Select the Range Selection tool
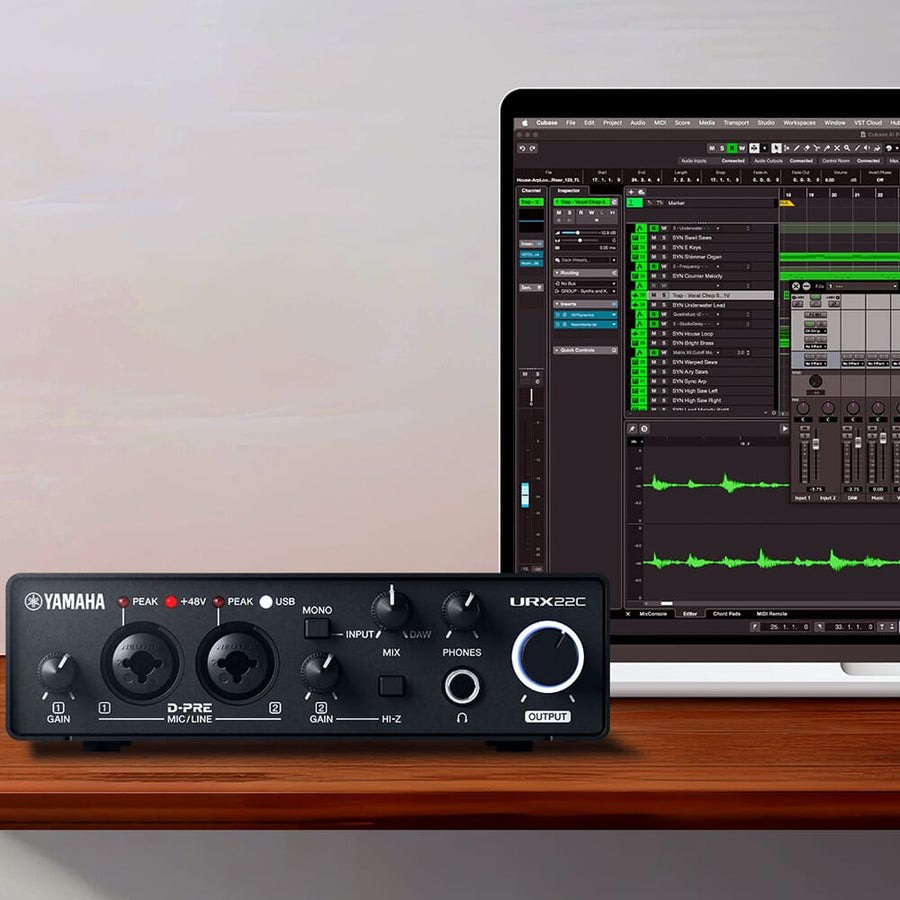Image resolution: width=900 pixels, height=900 pixels. [x=787, y=148]
